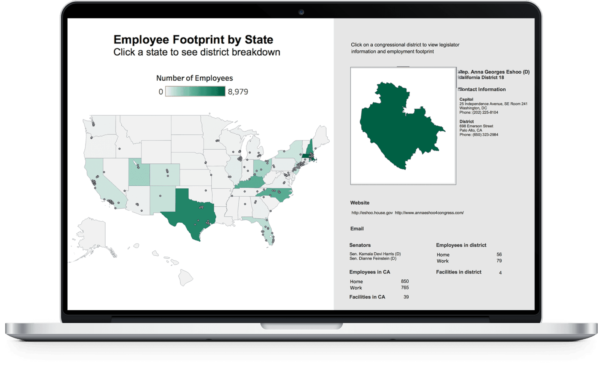Click the legend maximum value 8,979

[238, 92]
